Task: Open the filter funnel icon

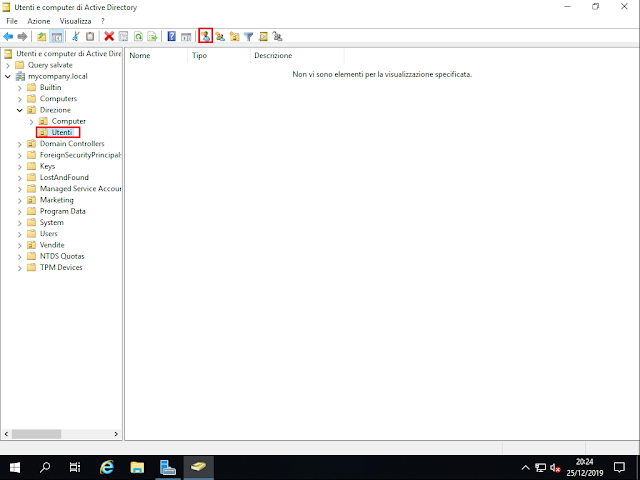Action: [x=249, y=37]
